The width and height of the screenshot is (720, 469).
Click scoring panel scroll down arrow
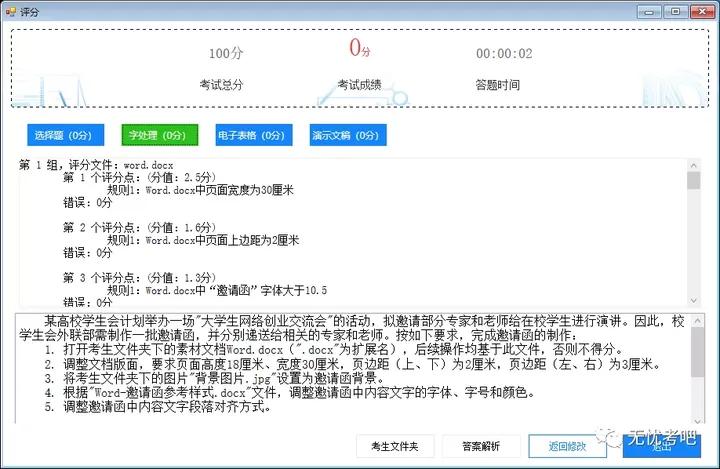pos(693,300)
